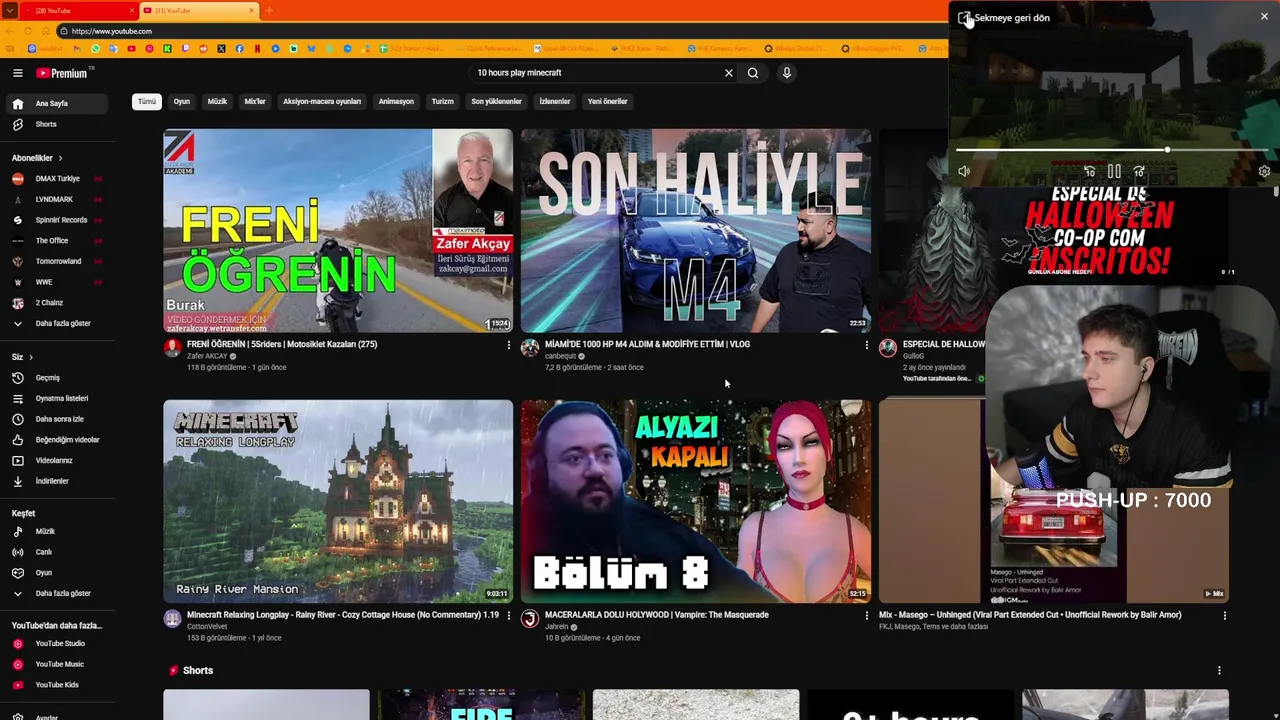Viewport: 1280px width, 720px height.
Task: Open the Facebook bookmark icon
Action: point(239,48)
